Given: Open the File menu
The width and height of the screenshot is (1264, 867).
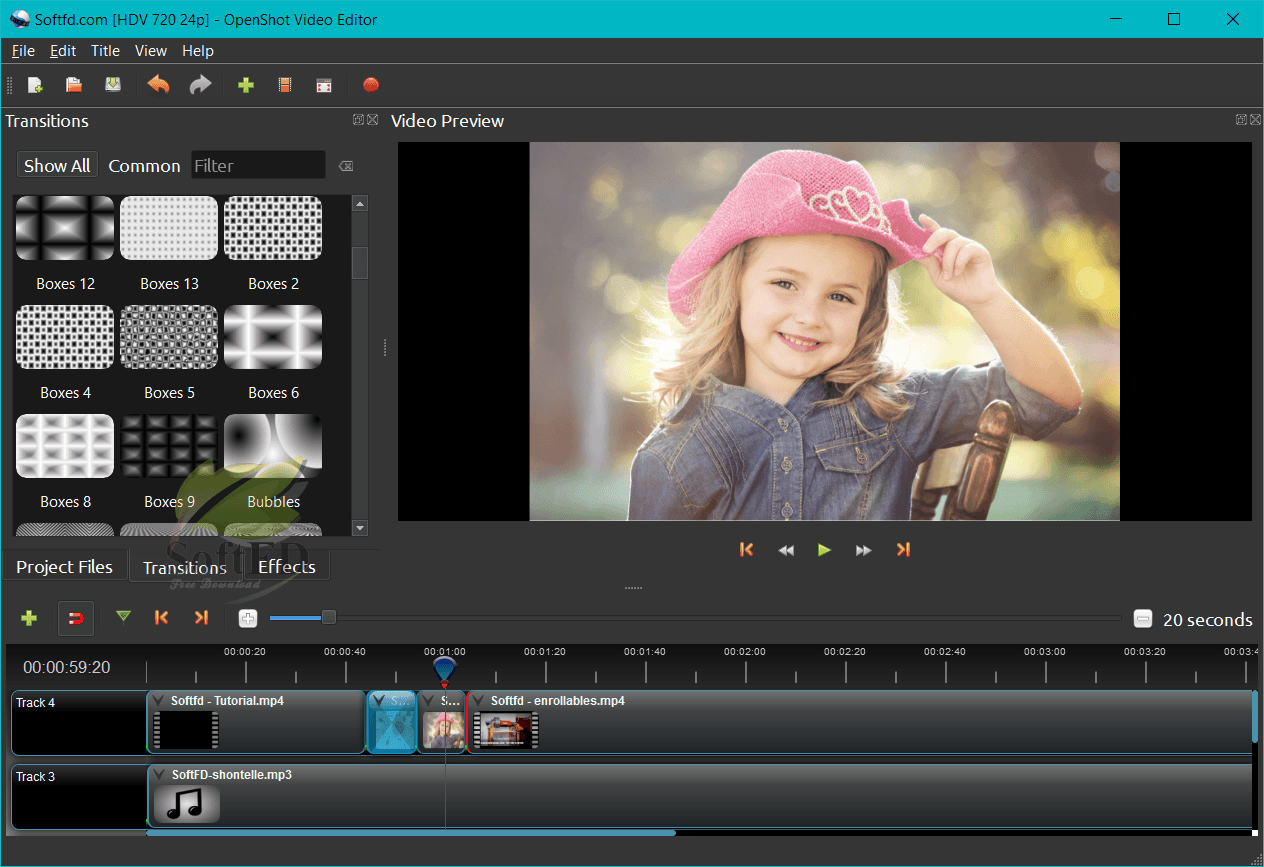Looking at the screenshot, I should pos(23,51).
